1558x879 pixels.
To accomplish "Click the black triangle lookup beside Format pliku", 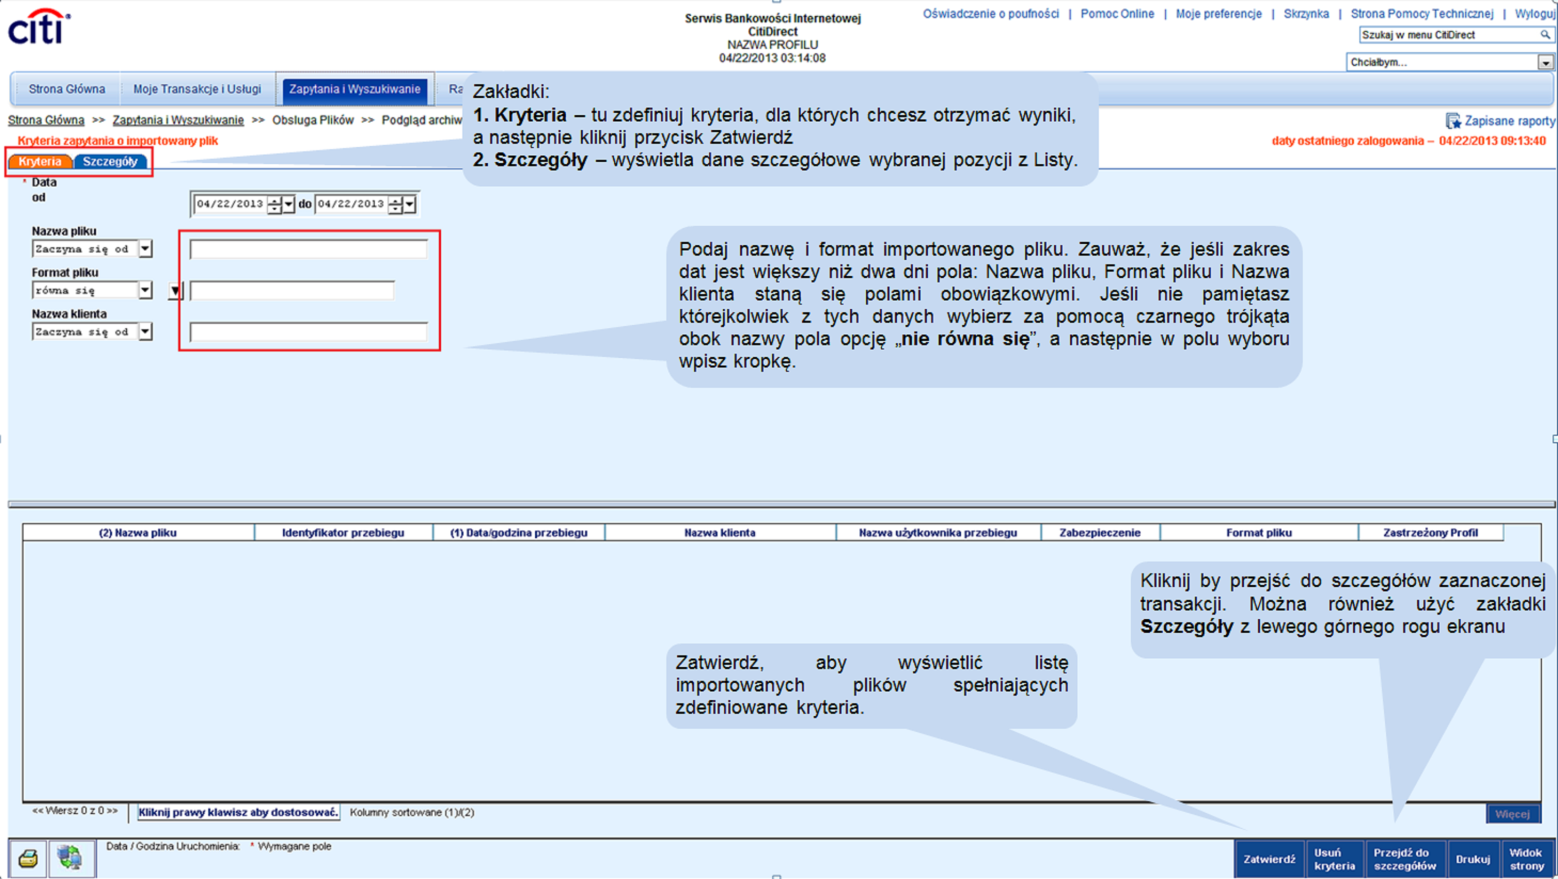I will (x=175, y=291).
